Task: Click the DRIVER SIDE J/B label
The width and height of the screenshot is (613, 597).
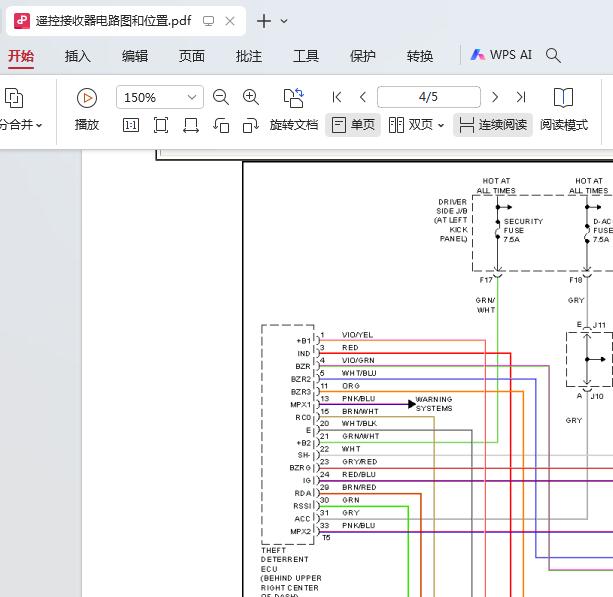Action: pyautogui.click(x=451, y=206)
